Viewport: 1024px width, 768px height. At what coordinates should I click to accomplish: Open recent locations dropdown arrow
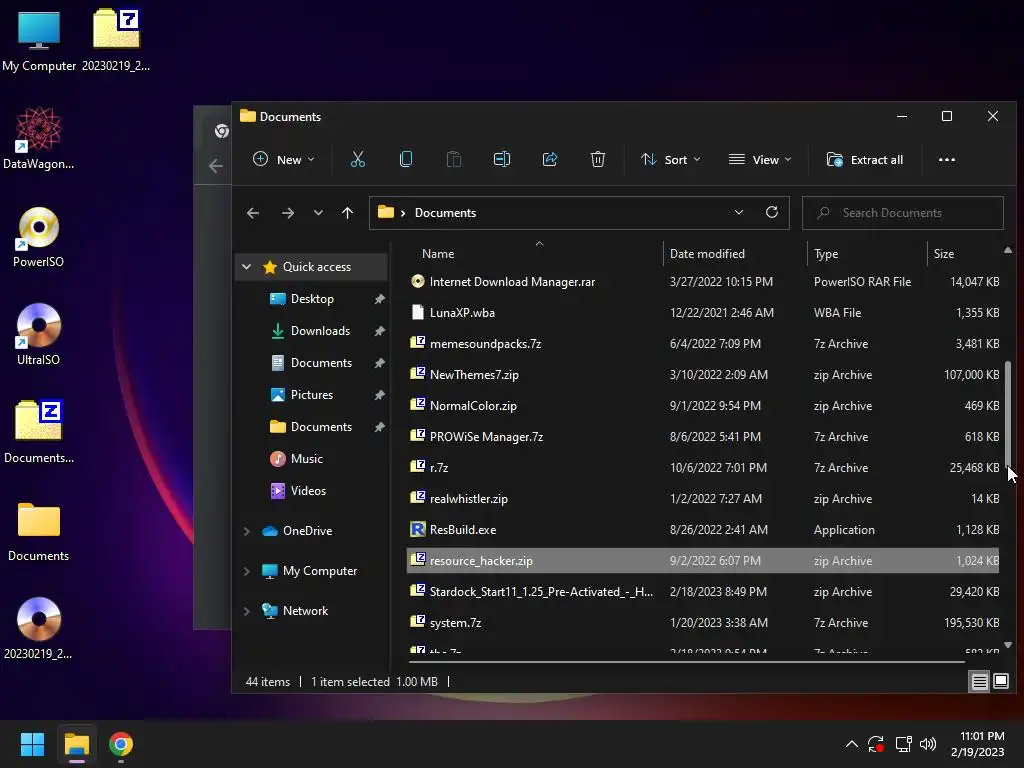click(318, 213)
